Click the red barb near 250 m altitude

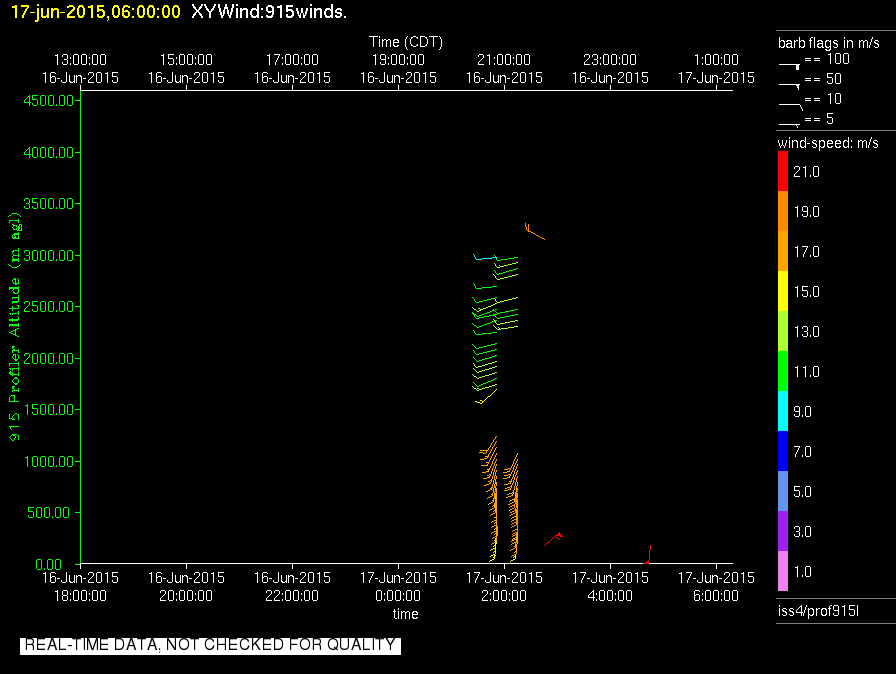[x=553, y=539]
